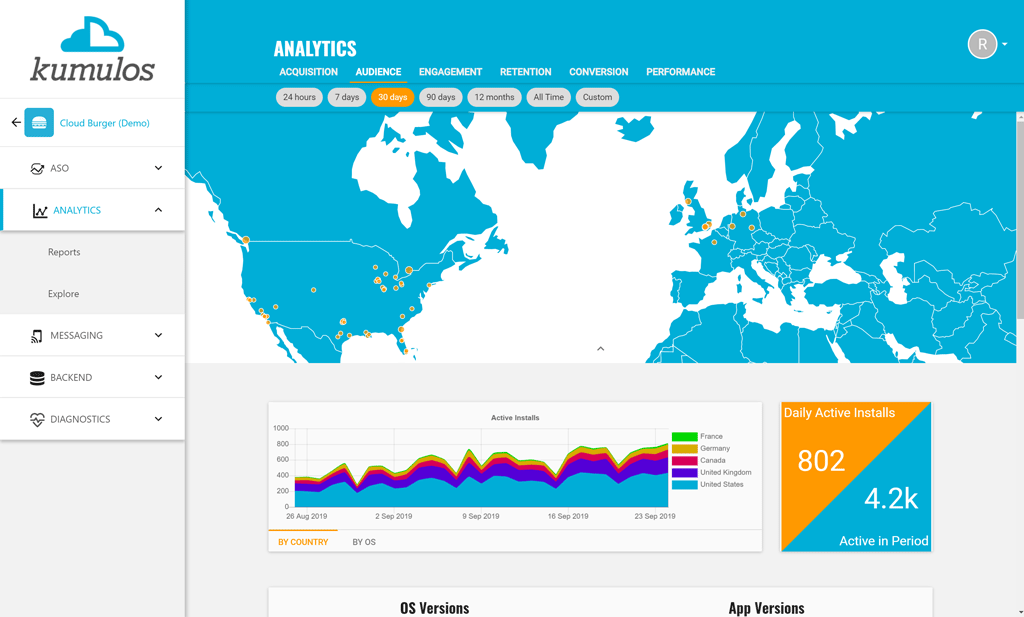Open the Reports link in sidebar

pyautogui.click(x=64, y=252)
